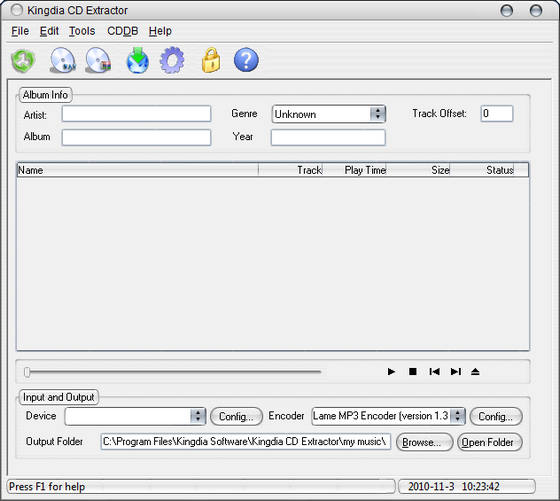Click the Browse... button for output folder
The height and width of the screenshot is (501, 560).
(x=424, y=442)
